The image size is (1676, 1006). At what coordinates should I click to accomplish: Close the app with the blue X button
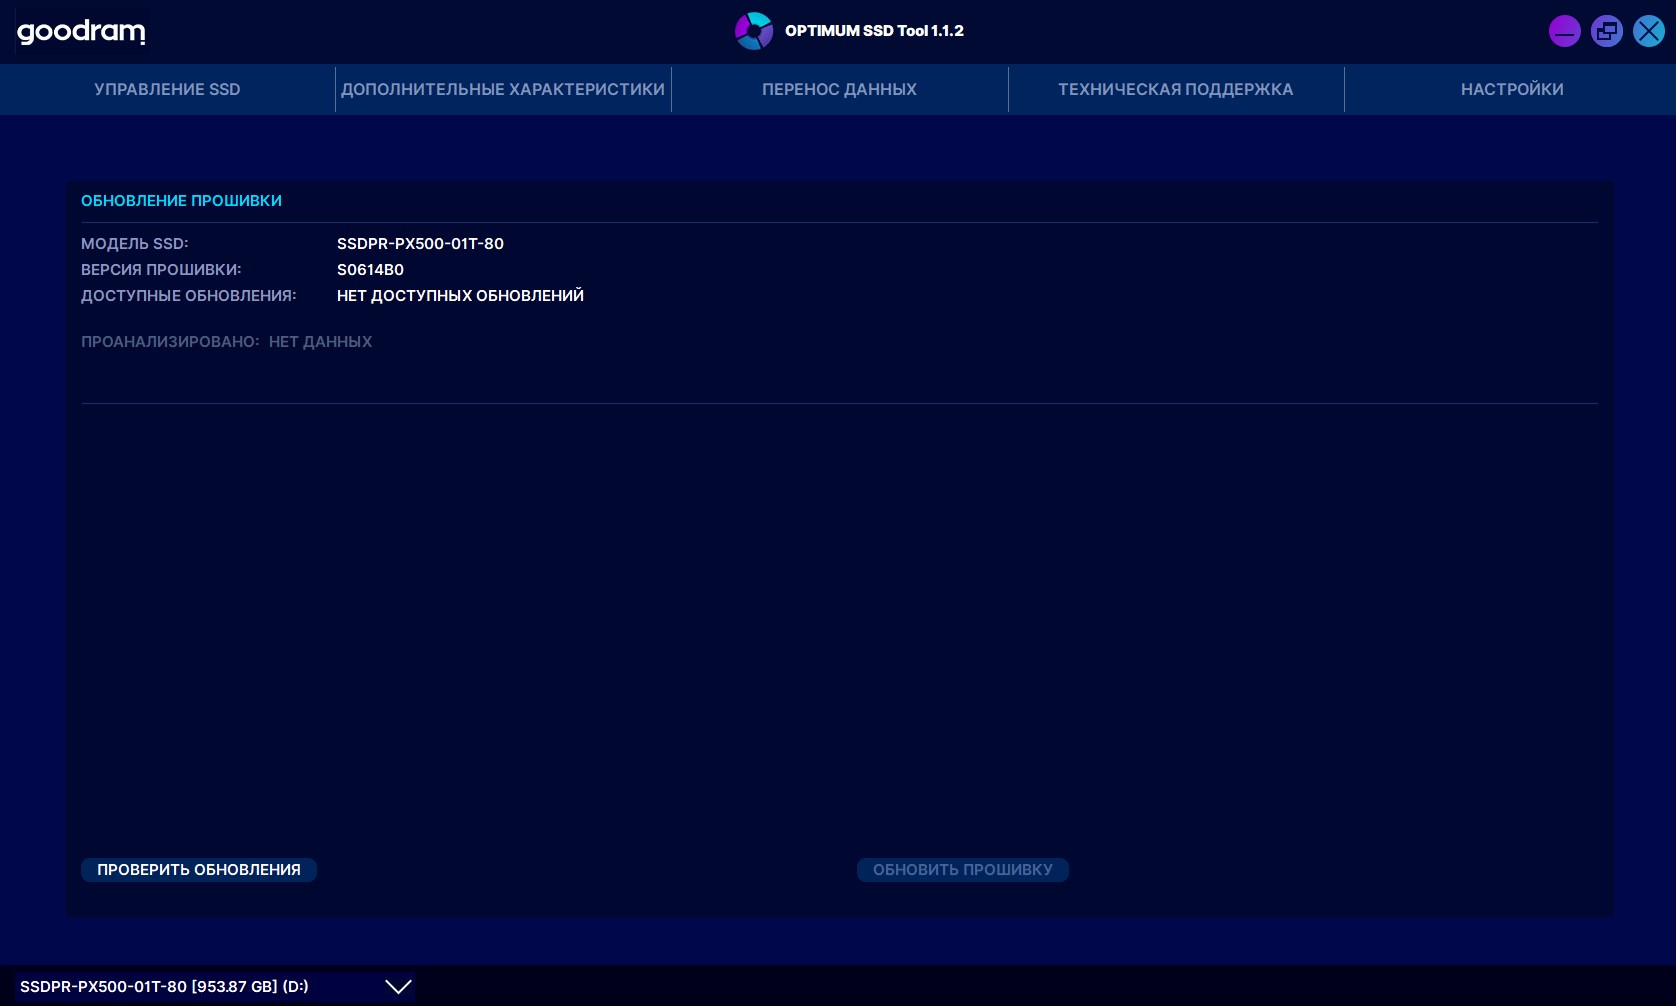tap(1649, 31)
